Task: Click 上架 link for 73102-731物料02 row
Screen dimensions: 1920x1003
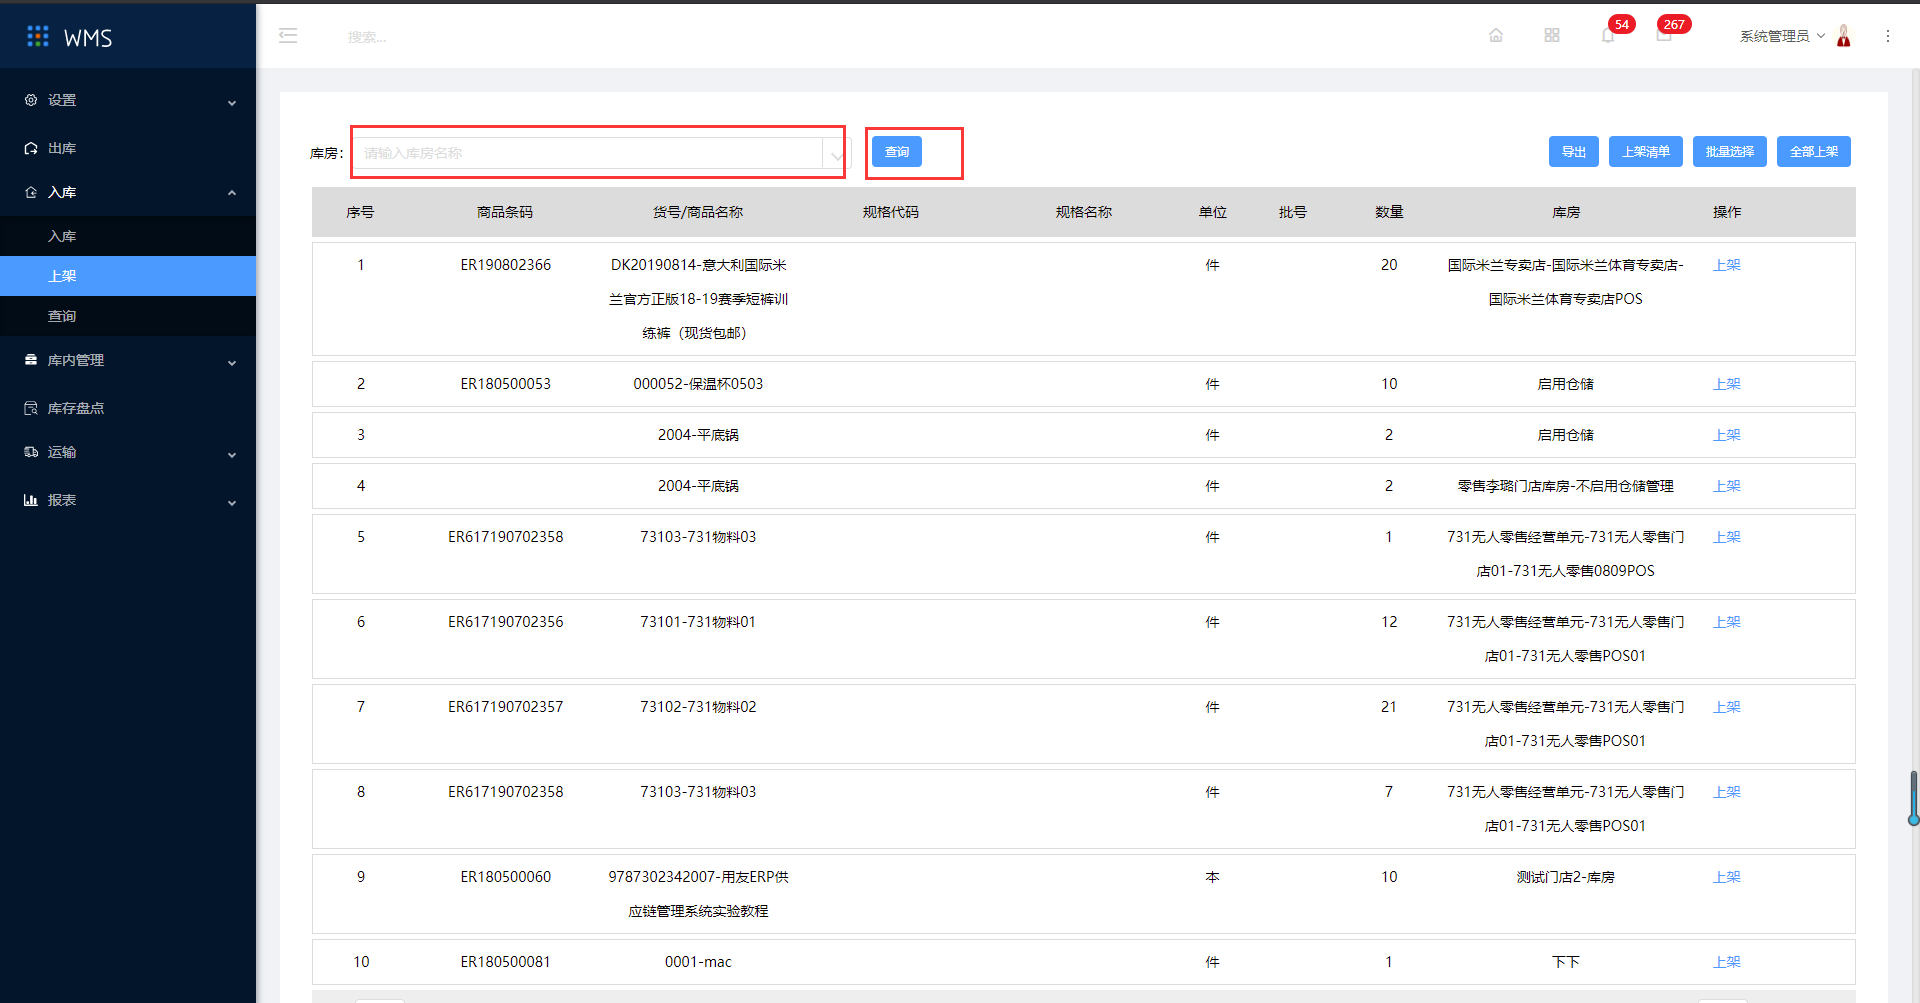Action: [1727, 707]
